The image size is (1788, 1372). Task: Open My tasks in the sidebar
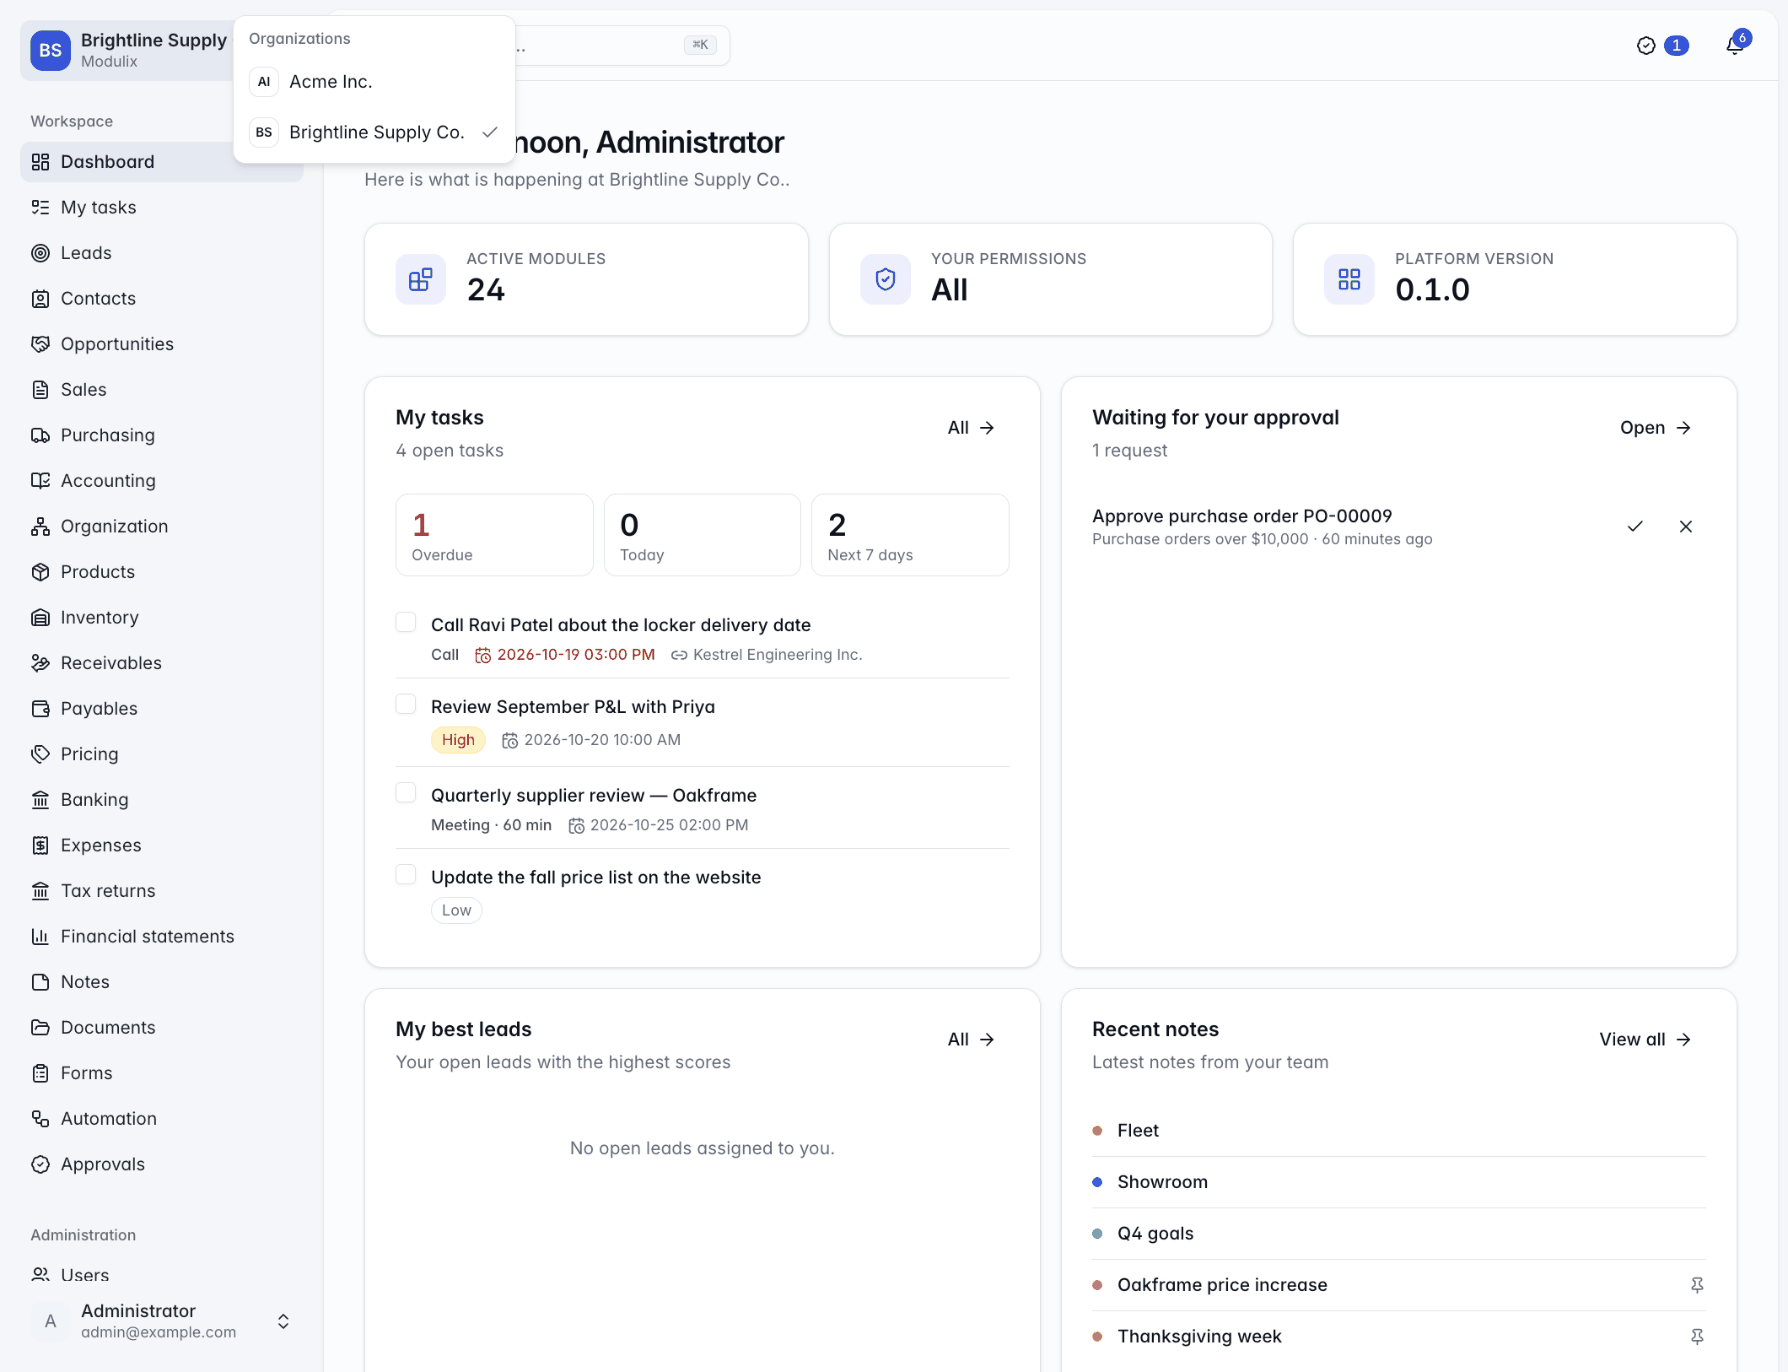pos(162,207)
